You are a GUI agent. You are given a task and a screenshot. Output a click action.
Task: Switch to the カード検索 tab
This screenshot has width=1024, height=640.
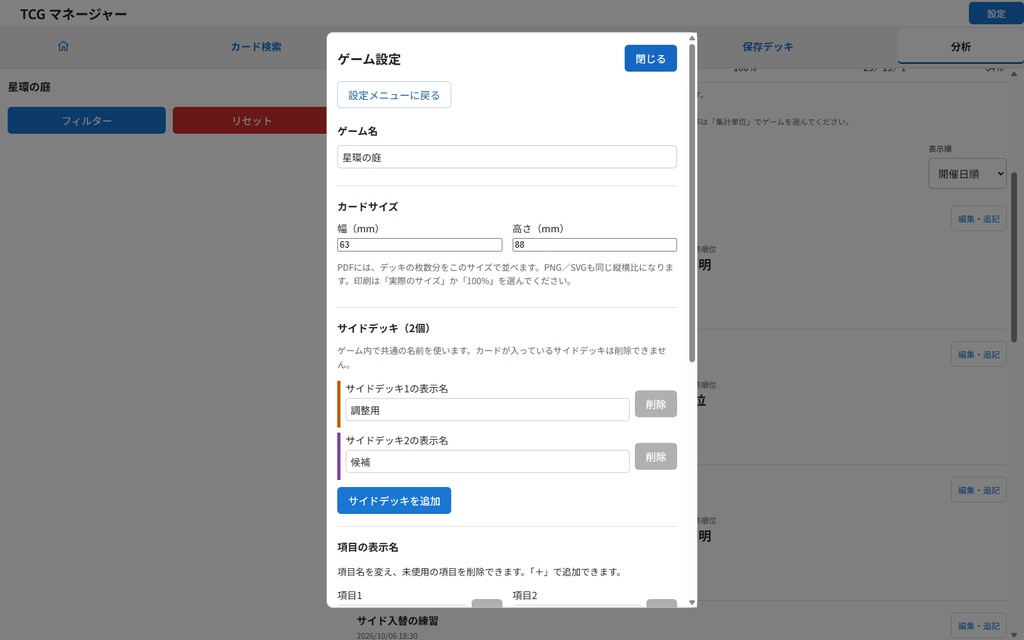click(256, 46)
